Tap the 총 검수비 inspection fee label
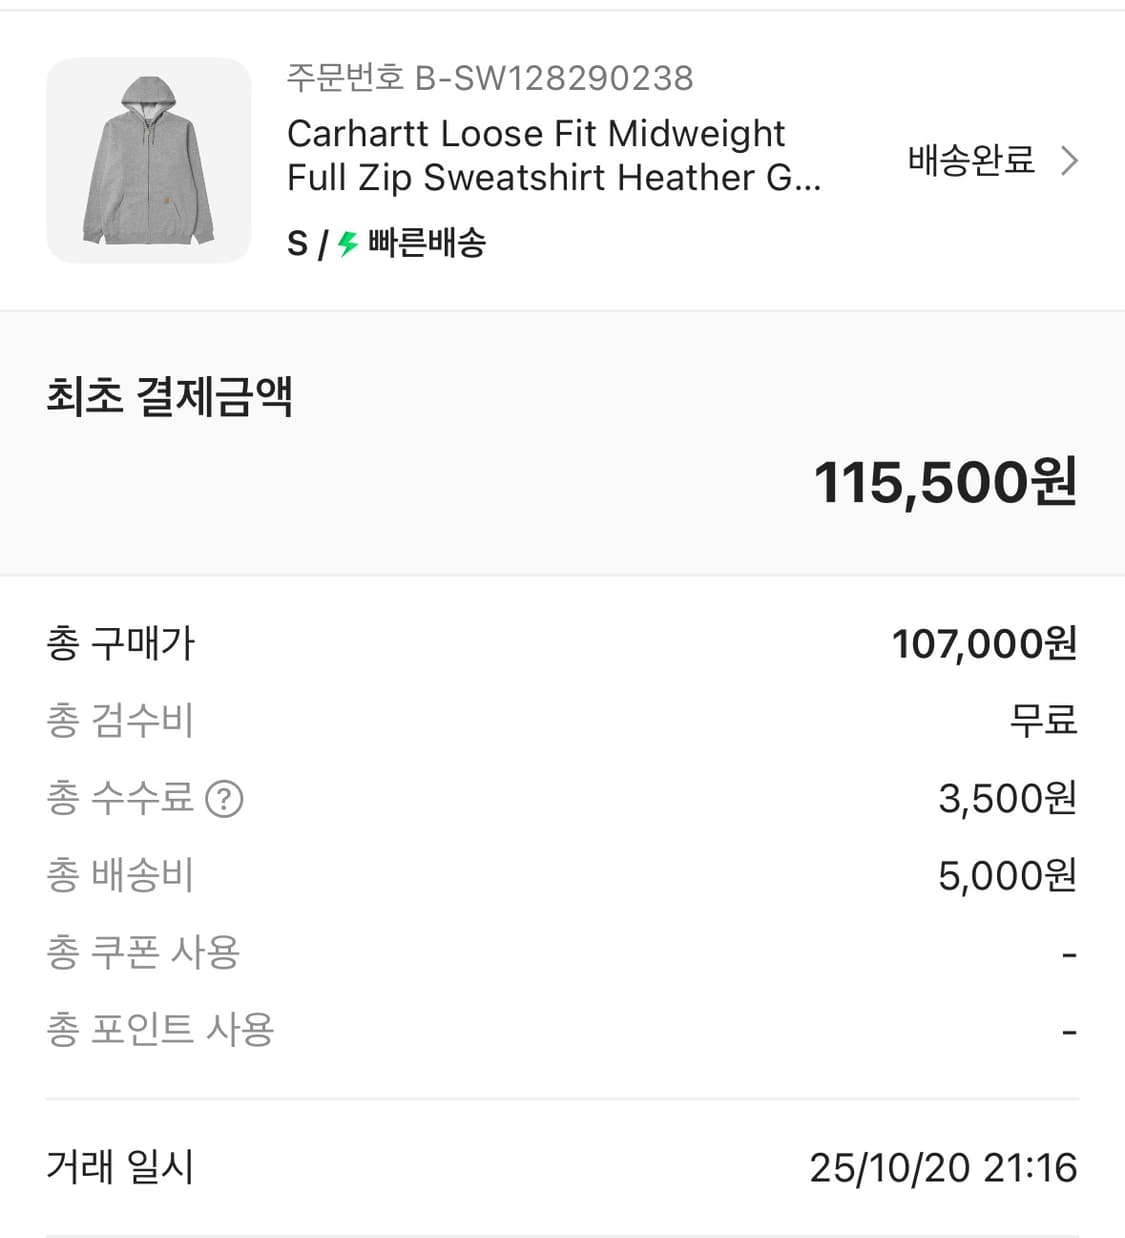The height and width of the screenshot is (1238, 1125). pyautogui.click(x=120, y=720)
